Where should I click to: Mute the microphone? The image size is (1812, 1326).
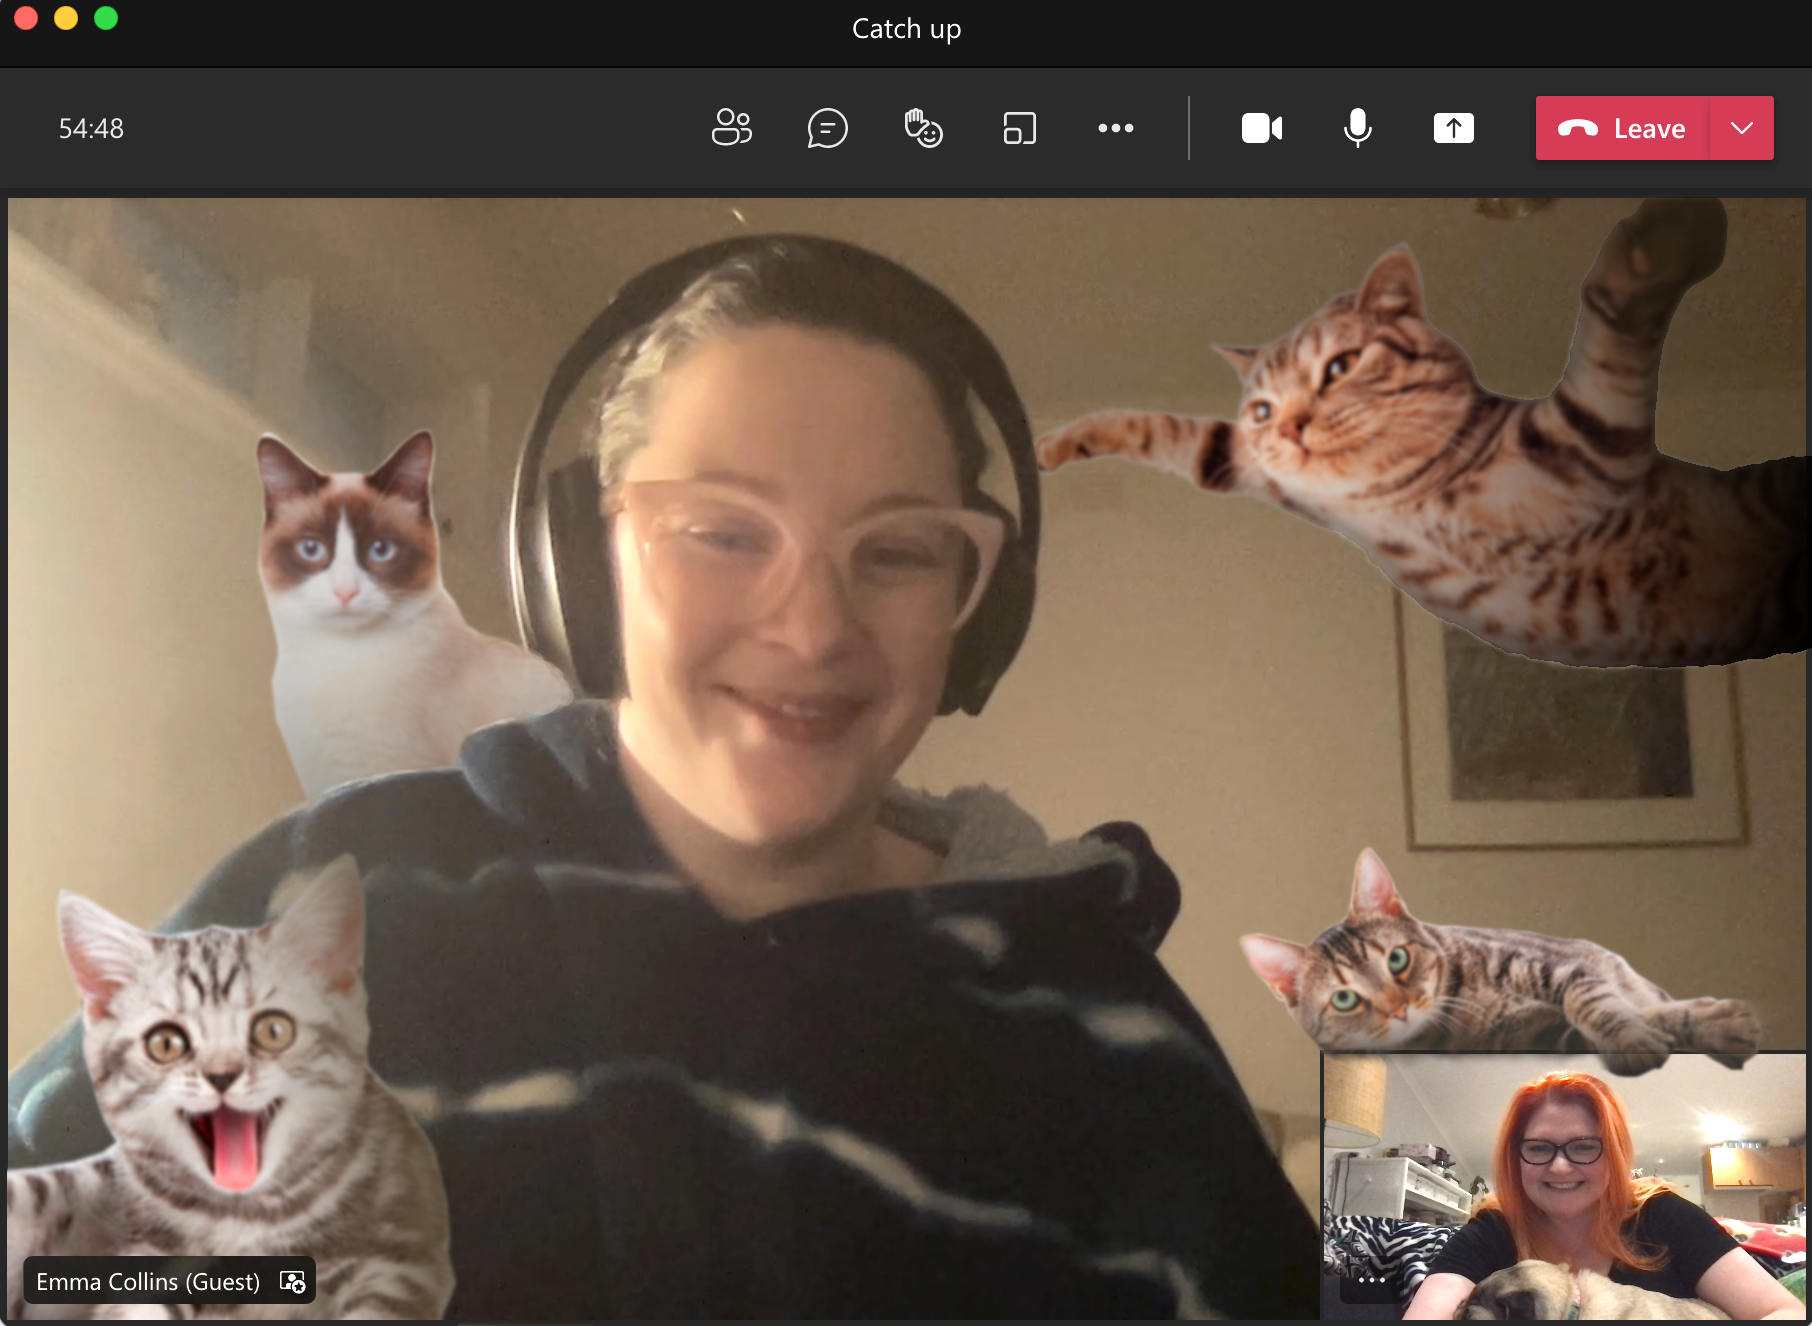click(1357, 128)
